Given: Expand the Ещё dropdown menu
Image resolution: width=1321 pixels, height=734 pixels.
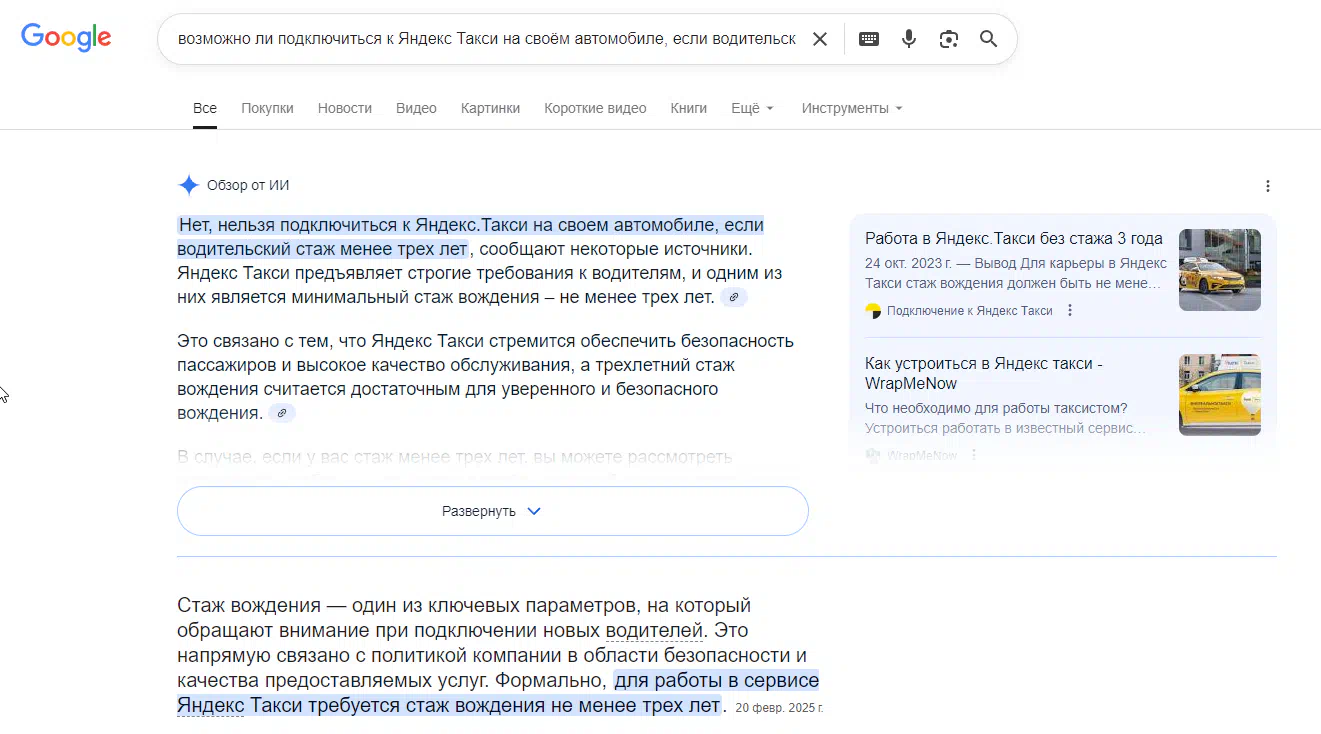Looking at the screenshot, I should click(753, 108).
